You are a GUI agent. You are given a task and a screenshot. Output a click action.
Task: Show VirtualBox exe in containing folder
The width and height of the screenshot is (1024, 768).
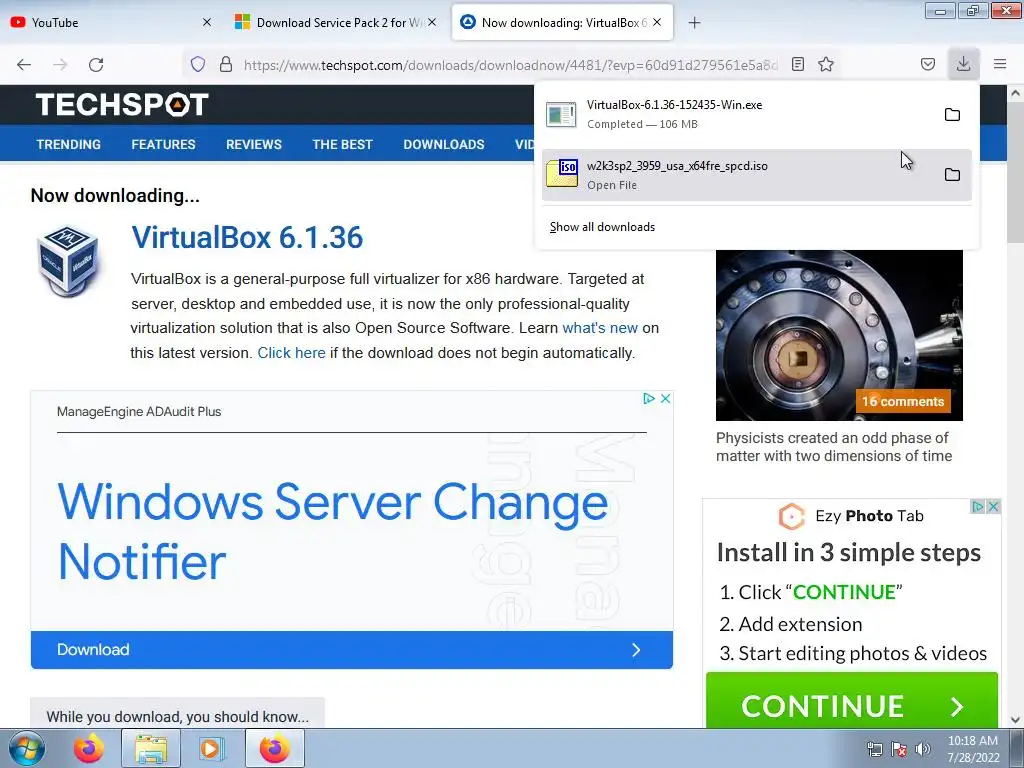point(952,114)
